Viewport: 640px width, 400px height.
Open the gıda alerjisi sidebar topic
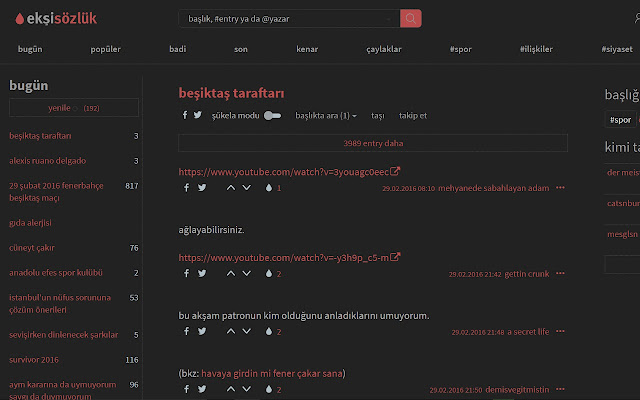30,223
